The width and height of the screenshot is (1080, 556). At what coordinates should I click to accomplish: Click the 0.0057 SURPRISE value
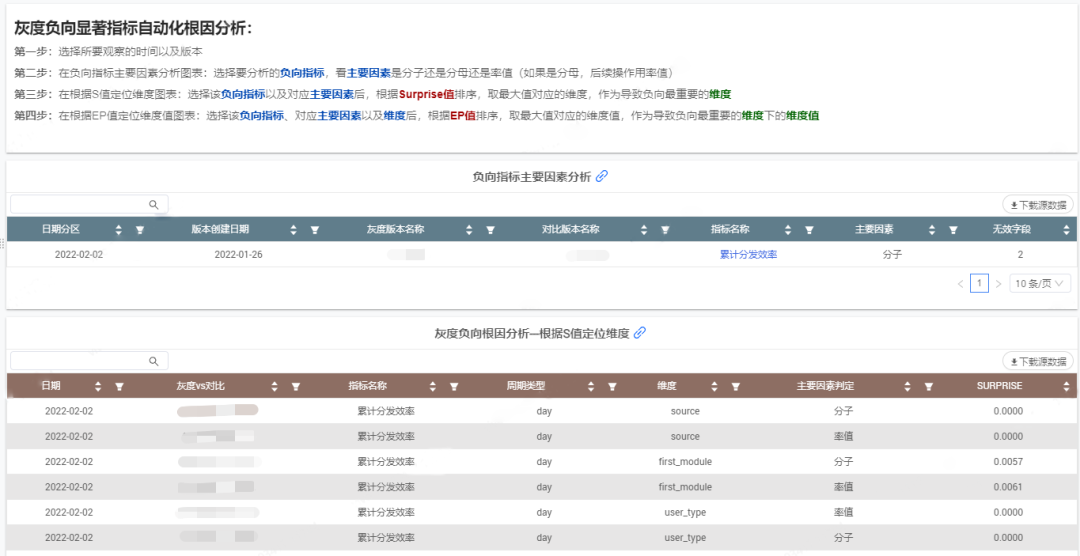(1008, 462)
